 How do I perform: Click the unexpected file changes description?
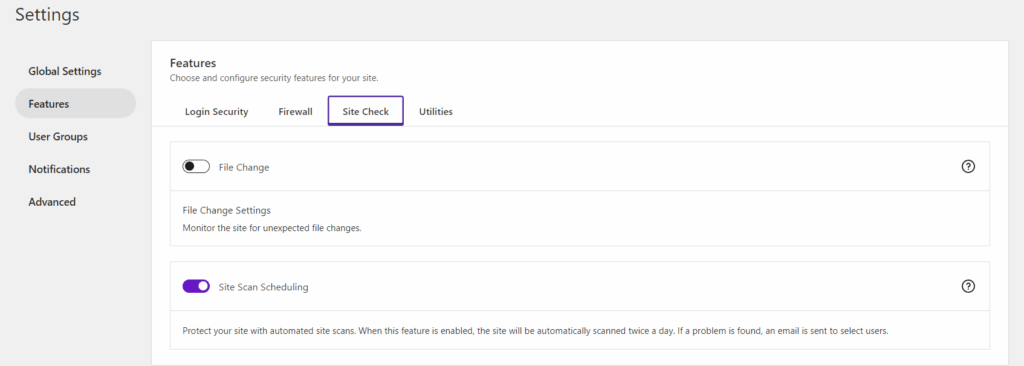tap(272, 229)
